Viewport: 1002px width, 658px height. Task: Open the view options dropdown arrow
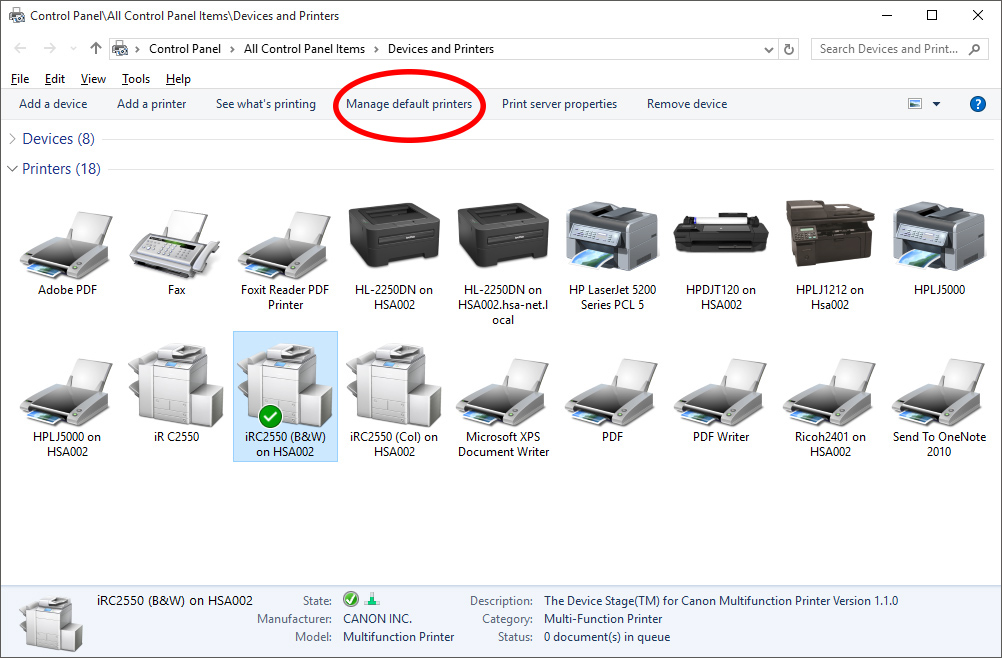[x=936, y=104]
